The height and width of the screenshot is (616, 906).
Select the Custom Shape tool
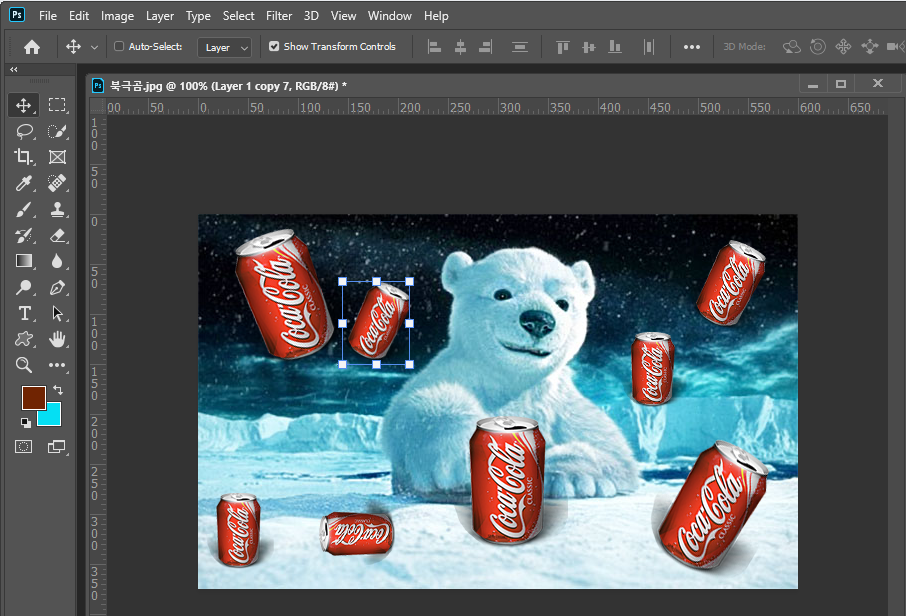pos(23,339)
